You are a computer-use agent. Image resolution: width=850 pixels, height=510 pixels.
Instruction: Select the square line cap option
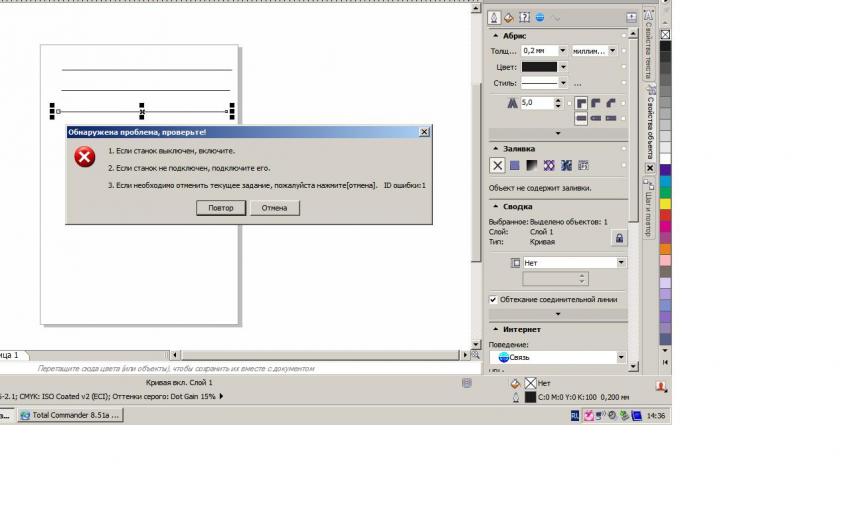pos(610,118)
